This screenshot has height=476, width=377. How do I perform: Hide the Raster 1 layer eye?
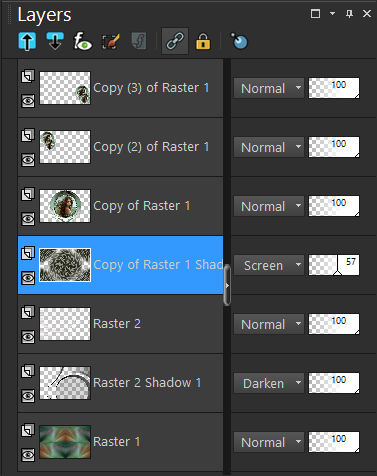click(28, 455)
